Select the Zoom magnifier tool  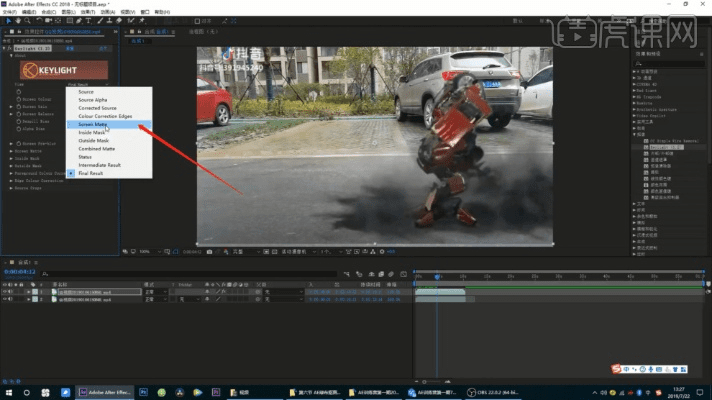pos(26,22)
